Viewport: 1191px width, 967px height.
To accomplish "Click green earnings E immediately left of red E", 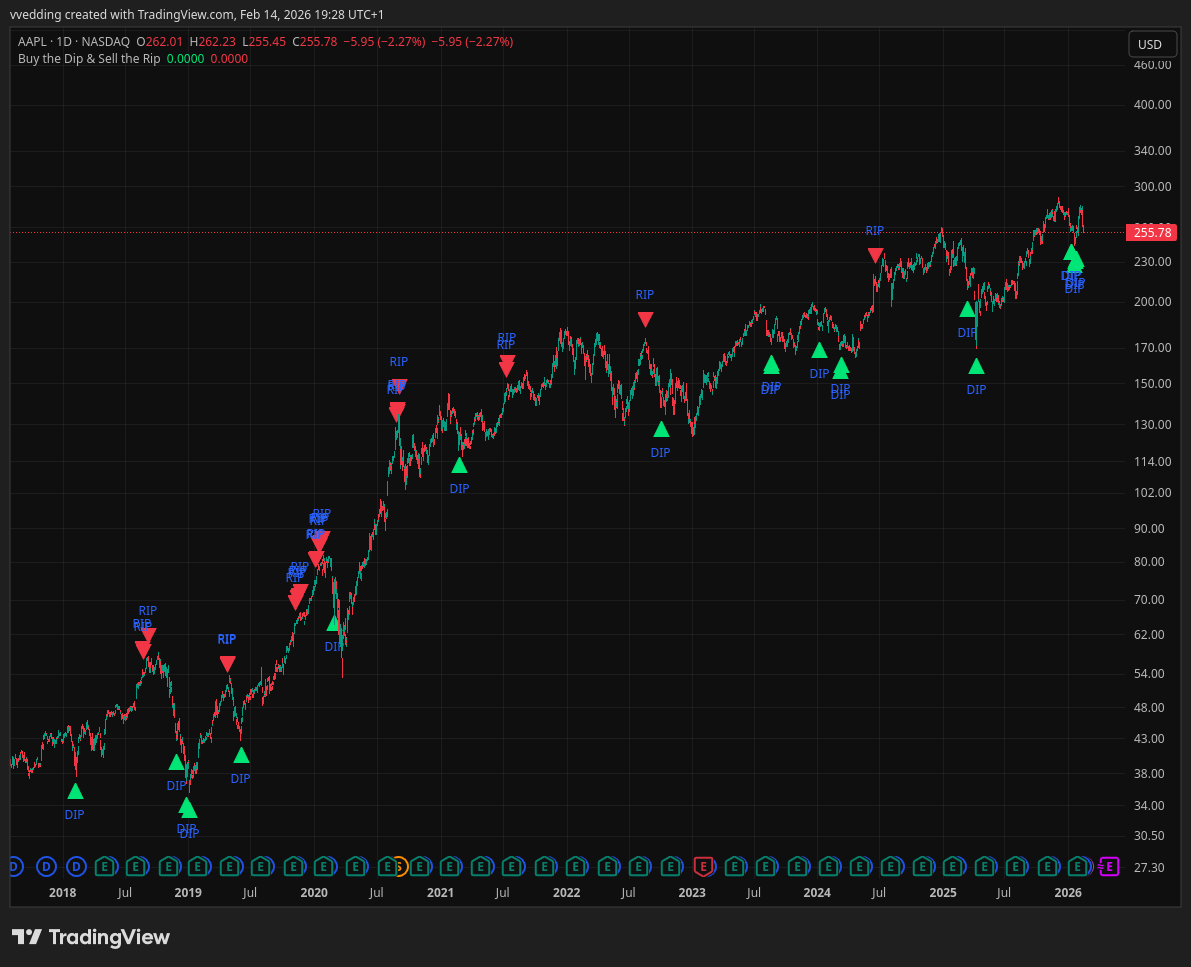I will (671, 866).
